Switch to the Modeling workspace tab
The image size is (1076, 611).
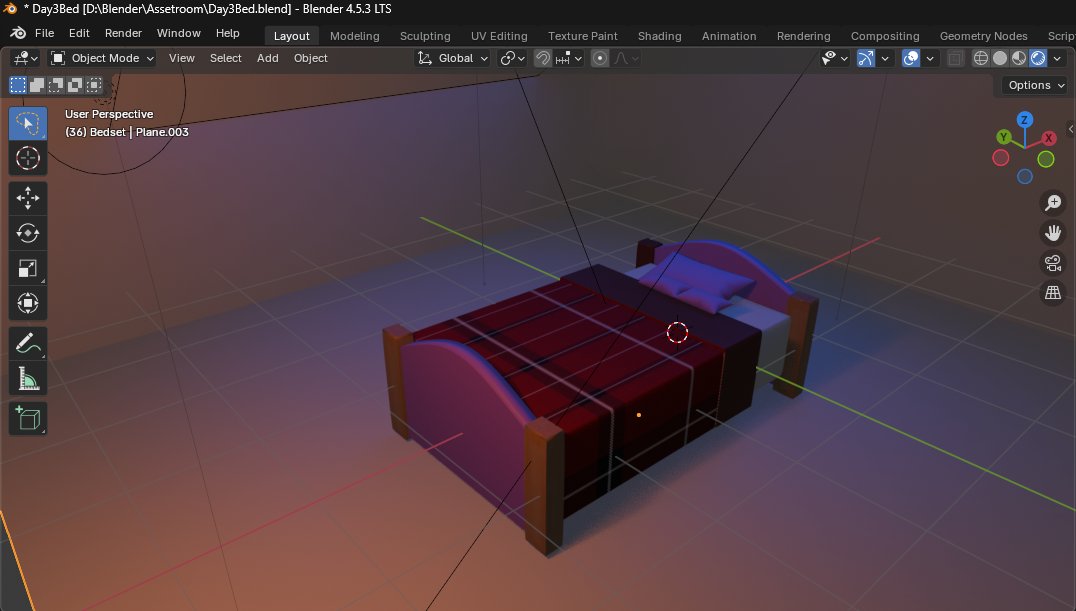click(355, 36)
